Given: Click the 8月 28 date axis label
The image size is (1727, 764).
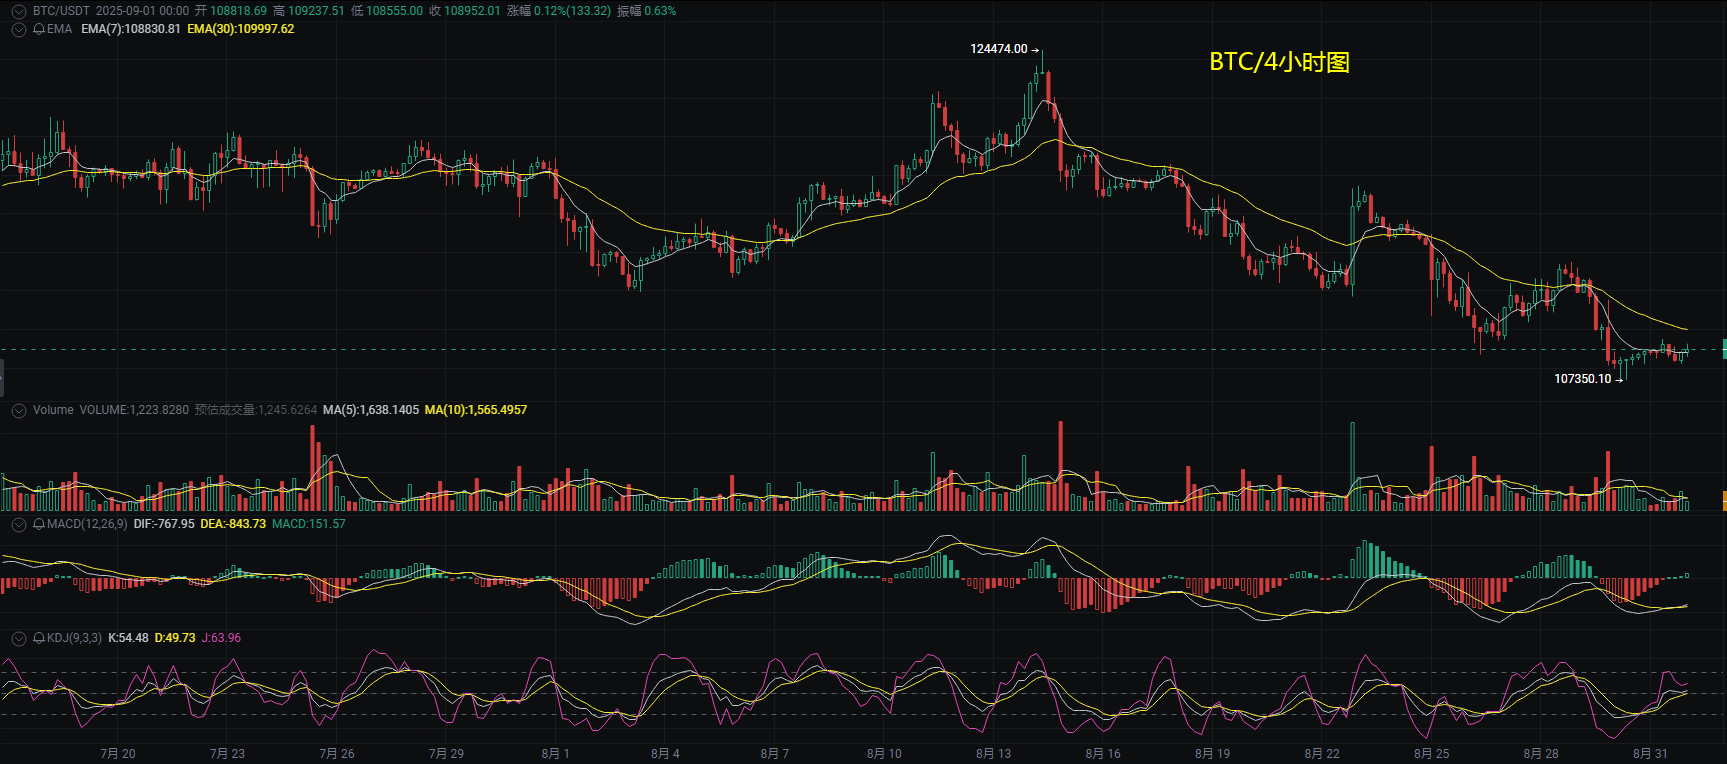Looking at the screenshot, I should [1541, 754].
